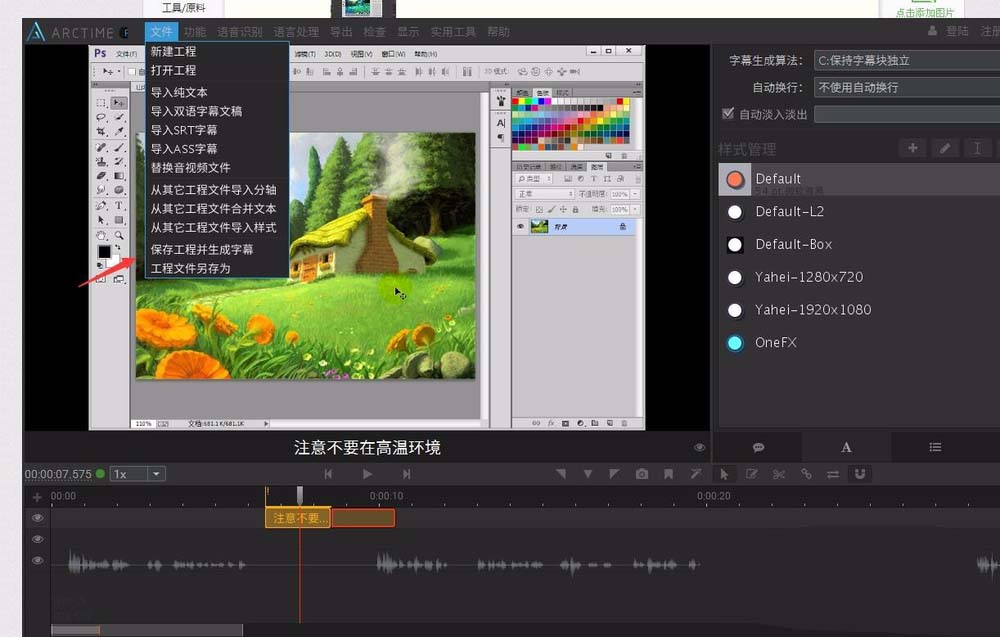Add a new style with plus button
1000x637 pixels.
(913, 148)
